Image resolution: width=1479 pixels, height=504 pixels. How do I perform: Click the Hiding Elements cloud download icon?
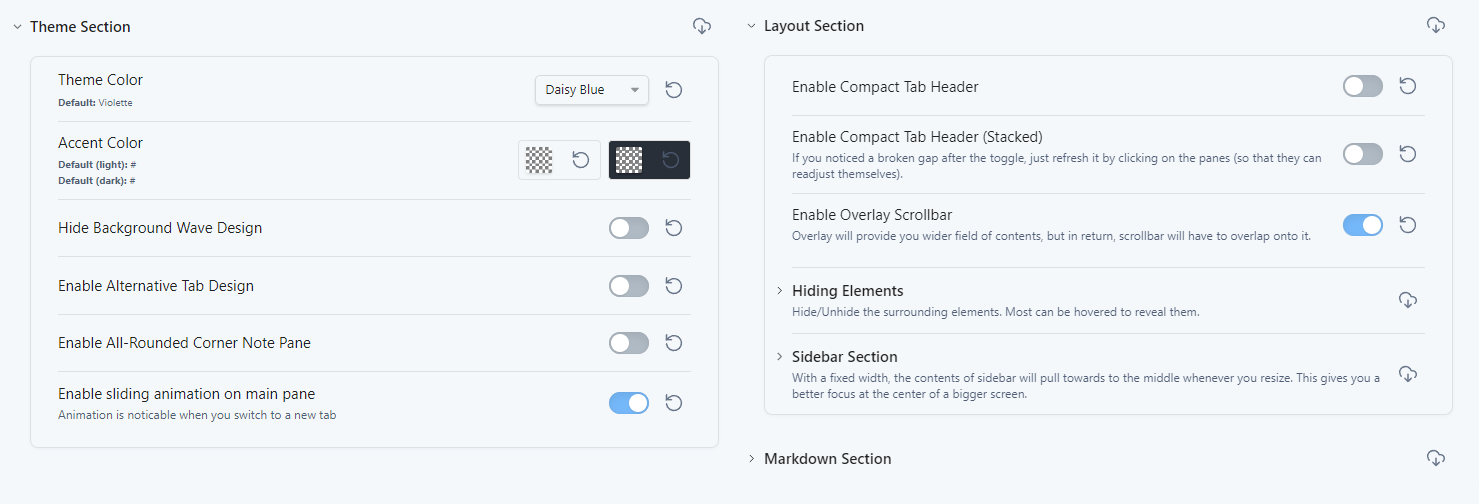(1408, 300)
